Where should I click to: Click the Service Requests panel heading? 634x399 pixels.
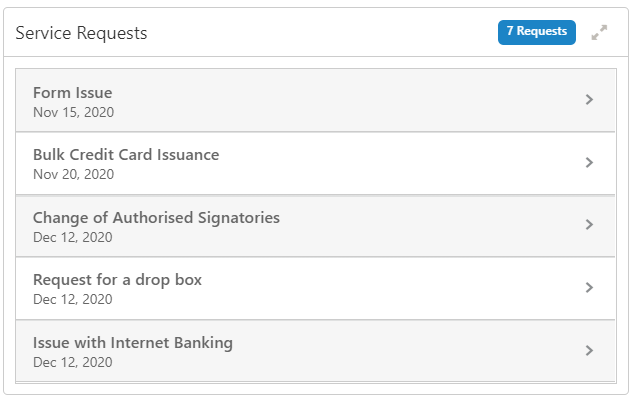81,33
